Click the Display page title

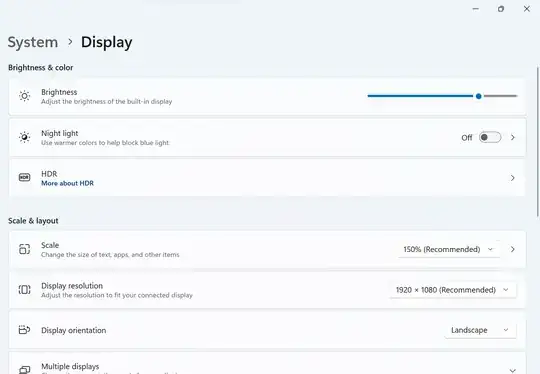107,42
